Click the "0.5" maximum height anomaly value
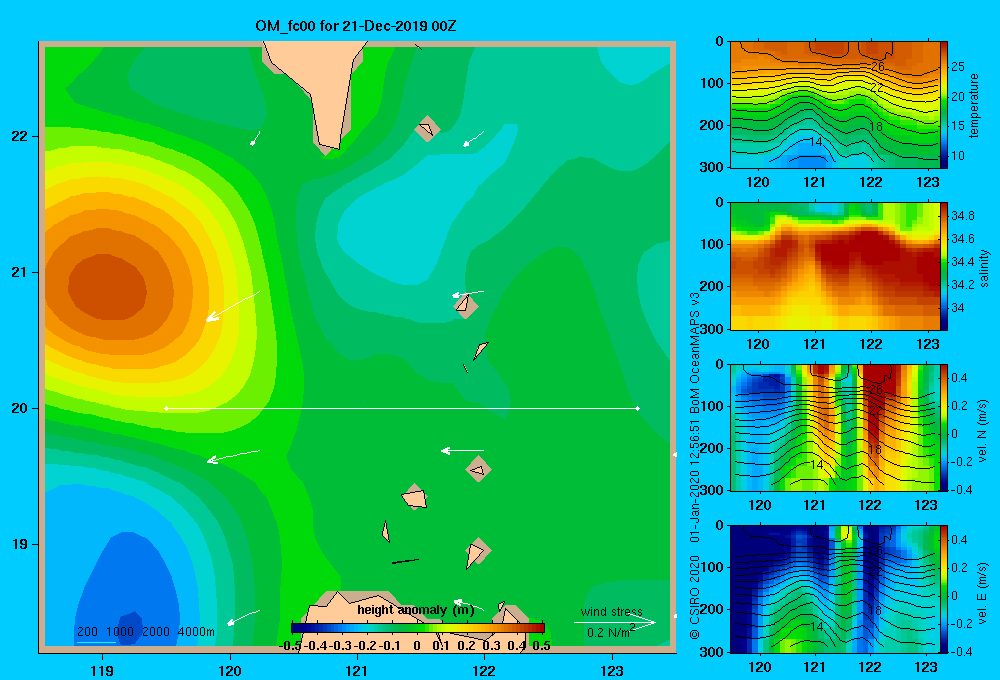 point(541,646)
